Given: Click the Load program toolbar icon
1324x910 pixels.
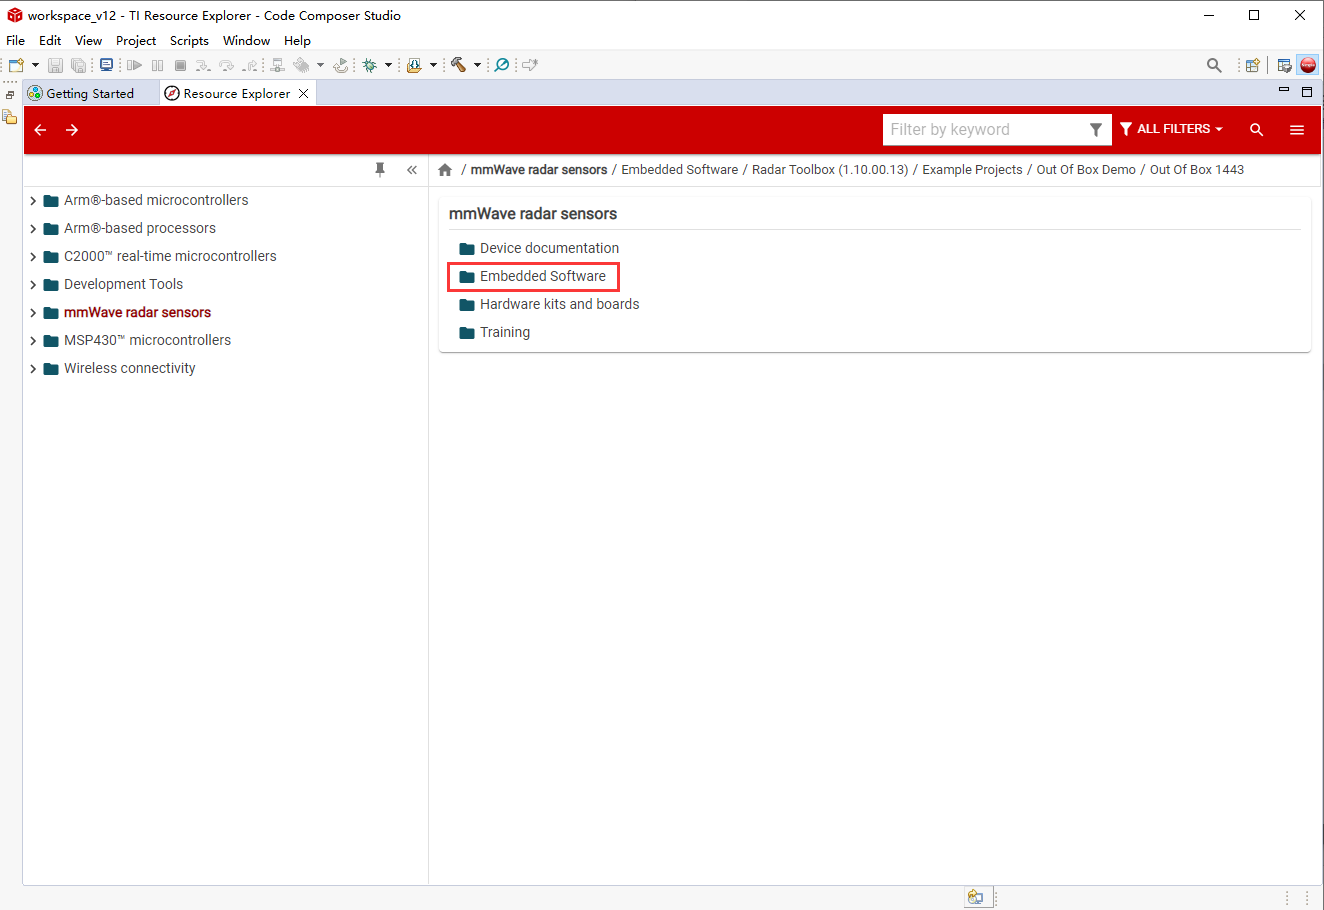Looking at the screenshot, I should 414,65.
